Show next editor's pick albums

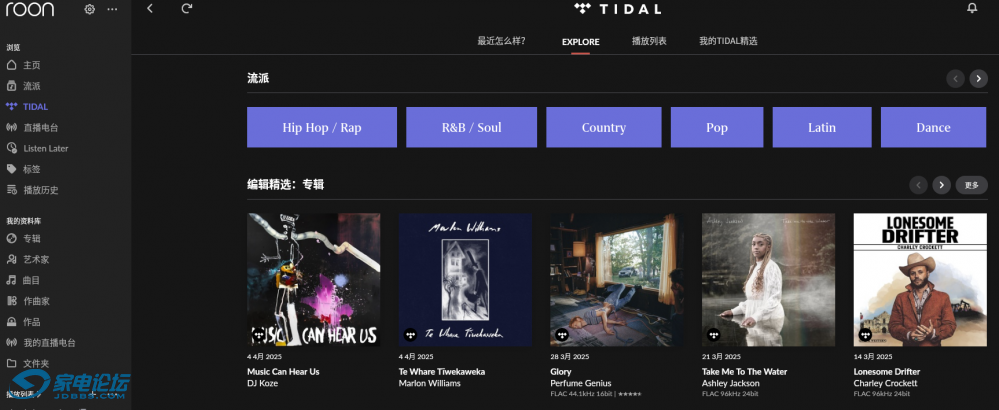coord(941,185)
